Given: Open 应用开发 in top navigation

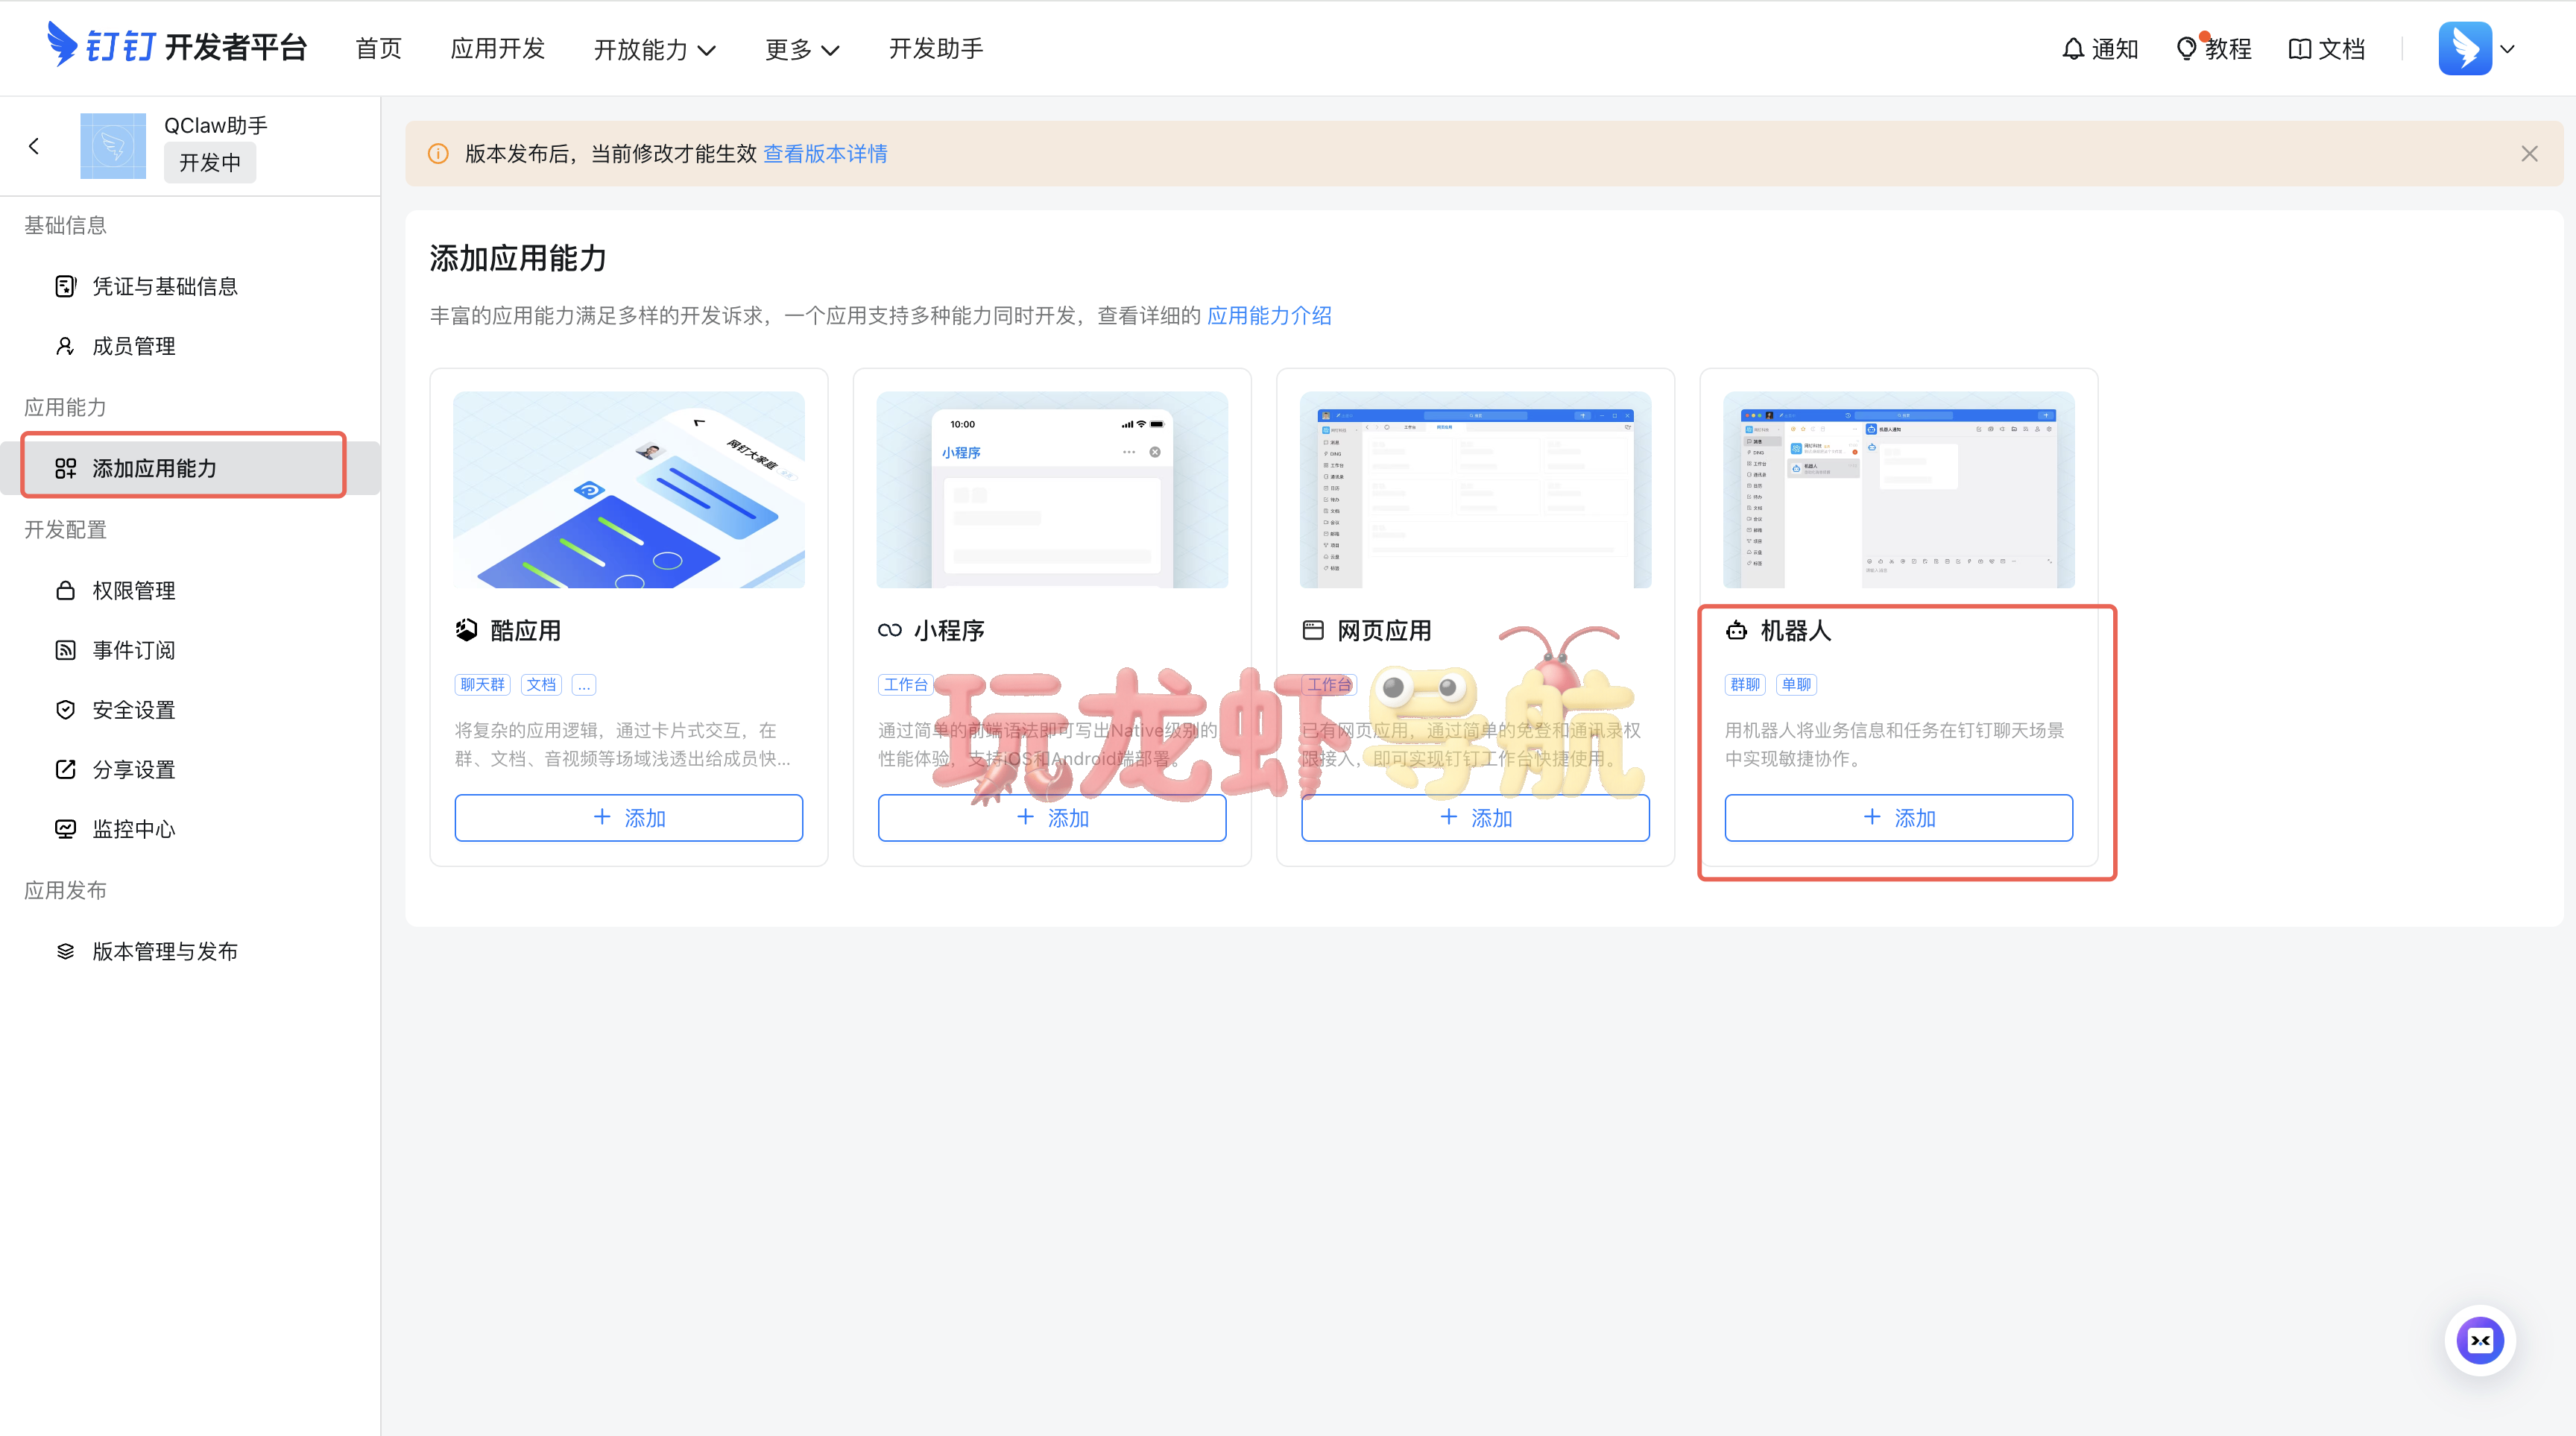Looking at the screenshot, I should (x=497, y=48).
